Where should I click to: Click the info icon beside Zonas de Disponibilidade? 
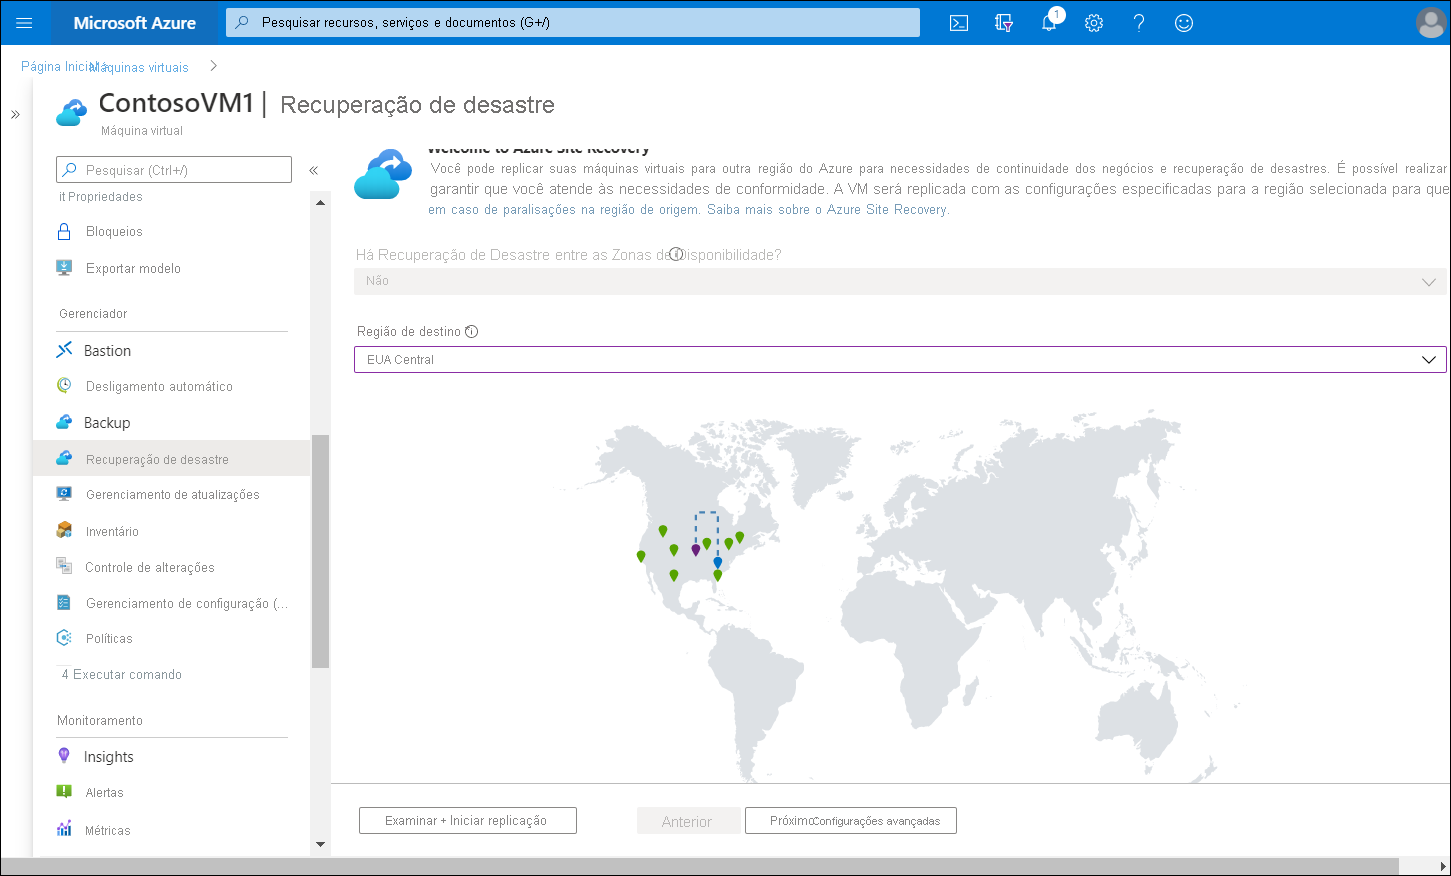pos(677,254)
